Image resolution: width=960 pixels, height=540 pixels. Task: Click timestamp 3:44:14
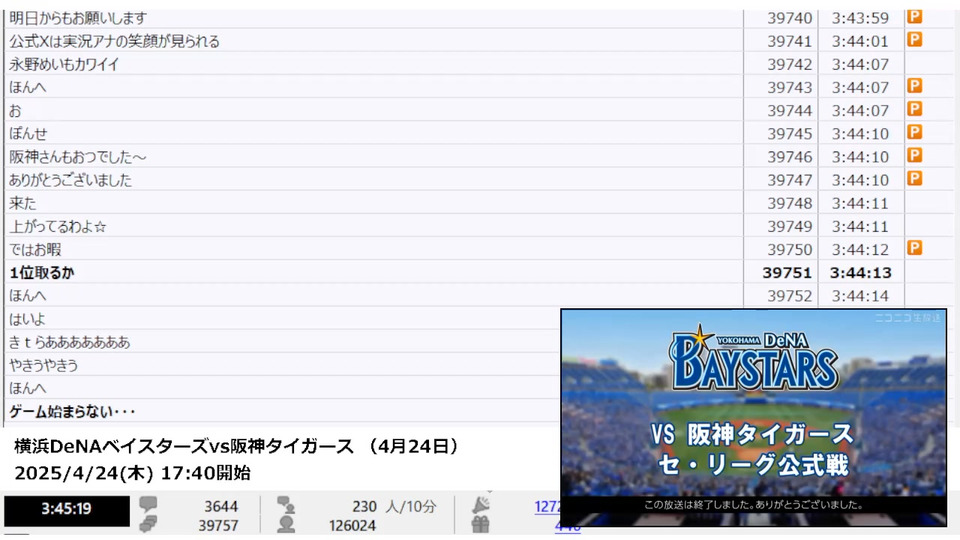(x=860, y=296)
